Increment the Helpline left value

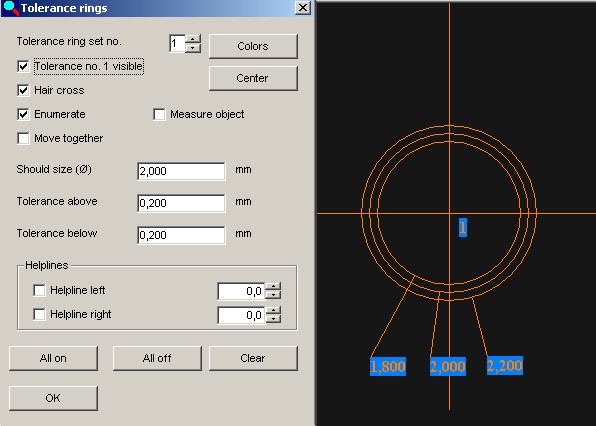click(x=273, y=287)
